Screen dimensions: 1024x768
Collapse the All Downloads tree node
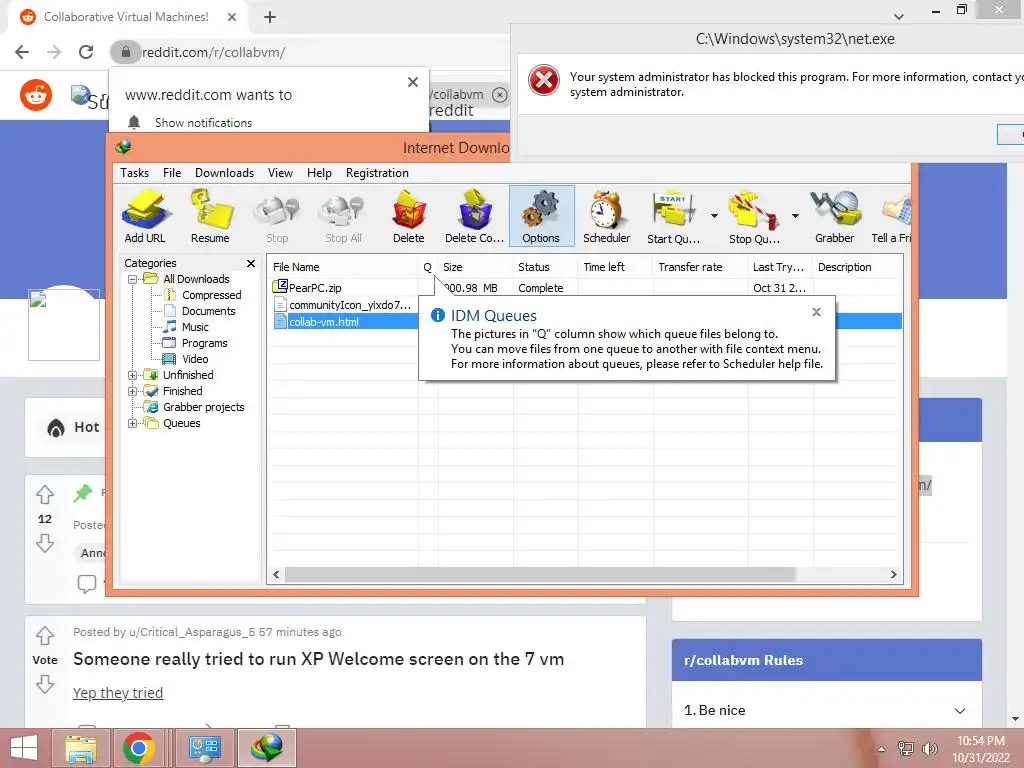133,280
